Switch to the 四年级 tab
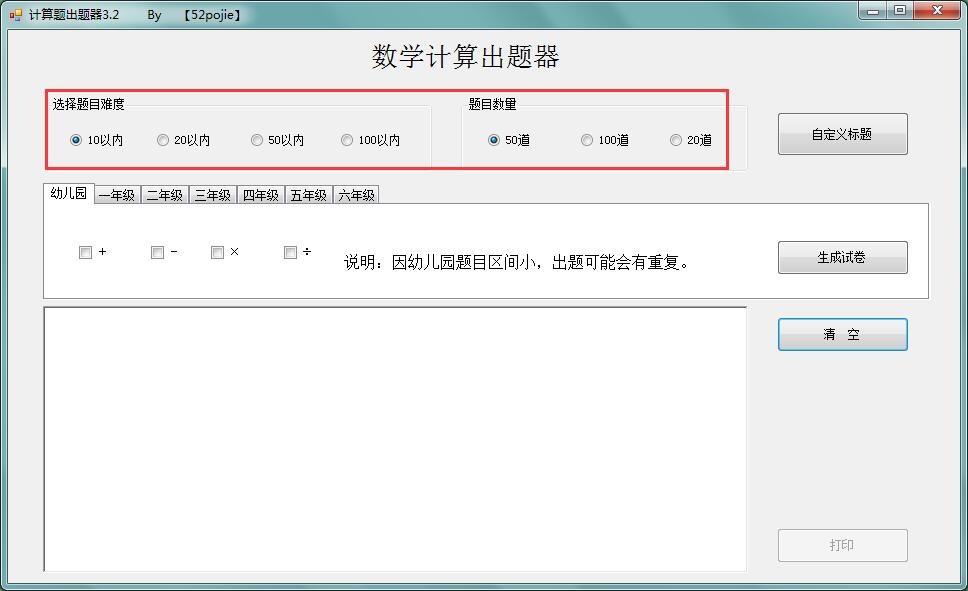 point(261,195)
